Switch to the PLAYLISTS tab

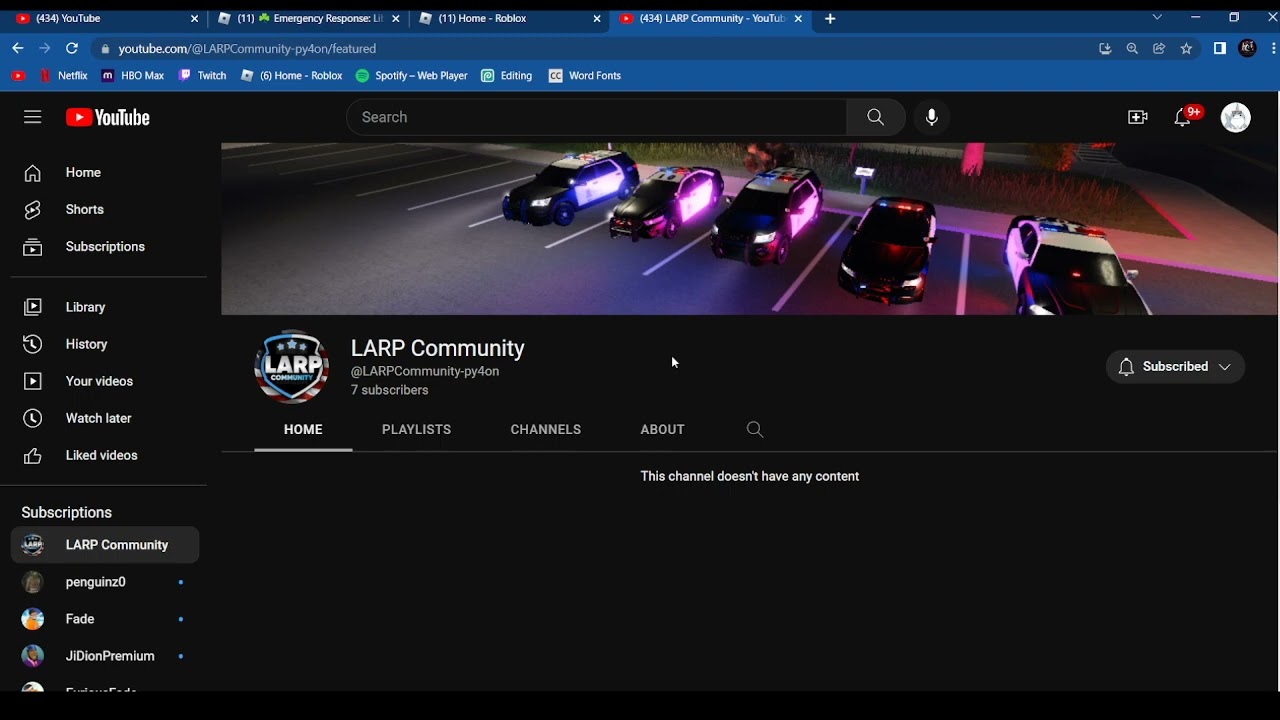click(x=416, y=430)
